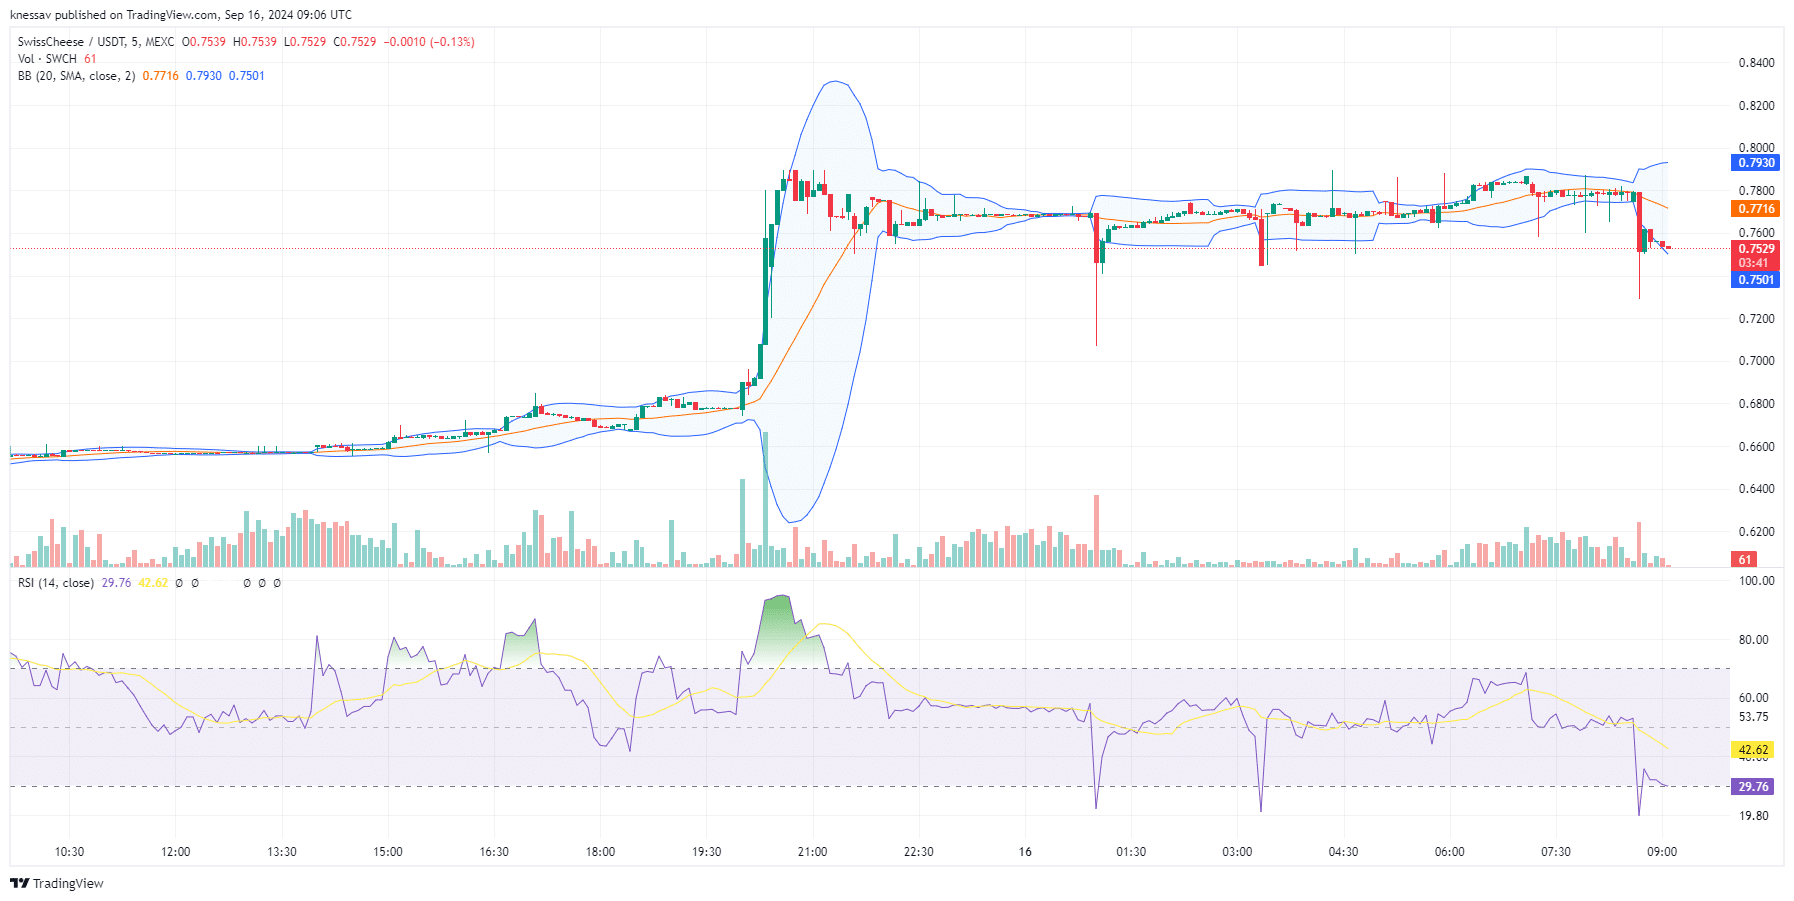The width and height of the screenshot is (1794, 901).
Task: Select the RSI (14, close) legend
Action: [x=56, y=583]
